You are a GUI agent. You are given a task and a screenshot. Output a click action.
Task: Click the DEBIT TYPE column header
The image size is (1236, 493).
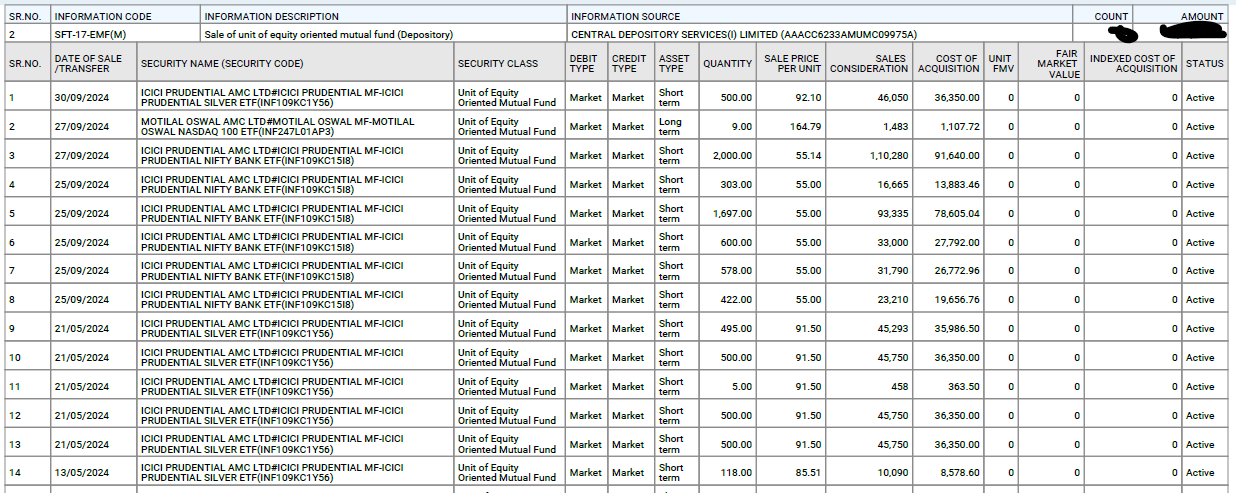tap(586, 63)
